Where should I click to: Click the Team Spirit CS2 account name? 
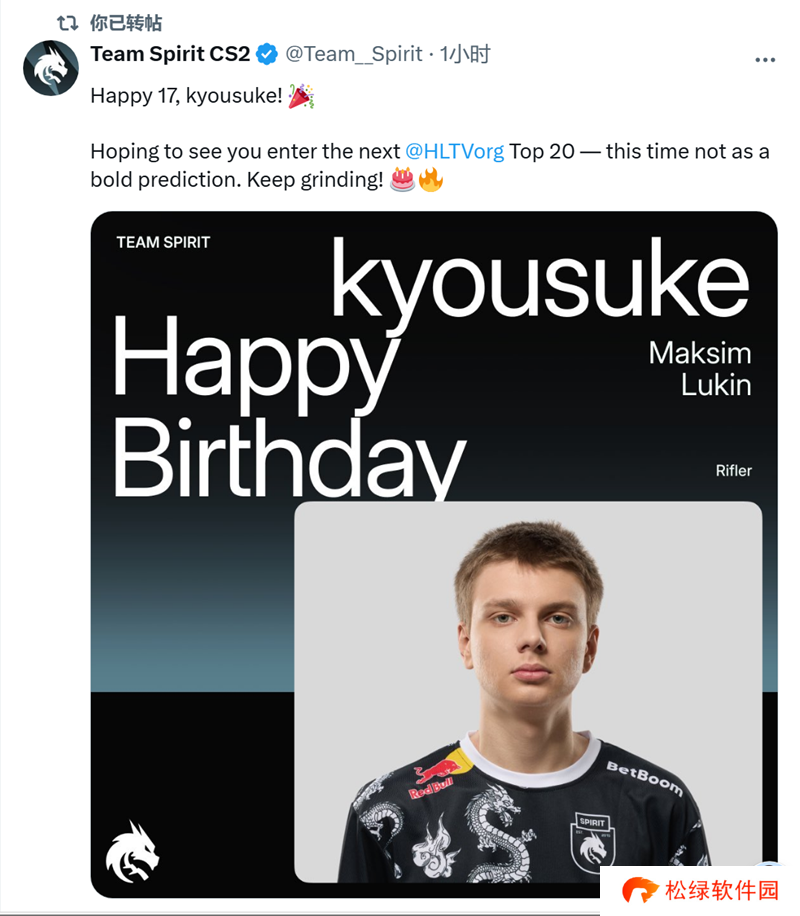[170, 54]
